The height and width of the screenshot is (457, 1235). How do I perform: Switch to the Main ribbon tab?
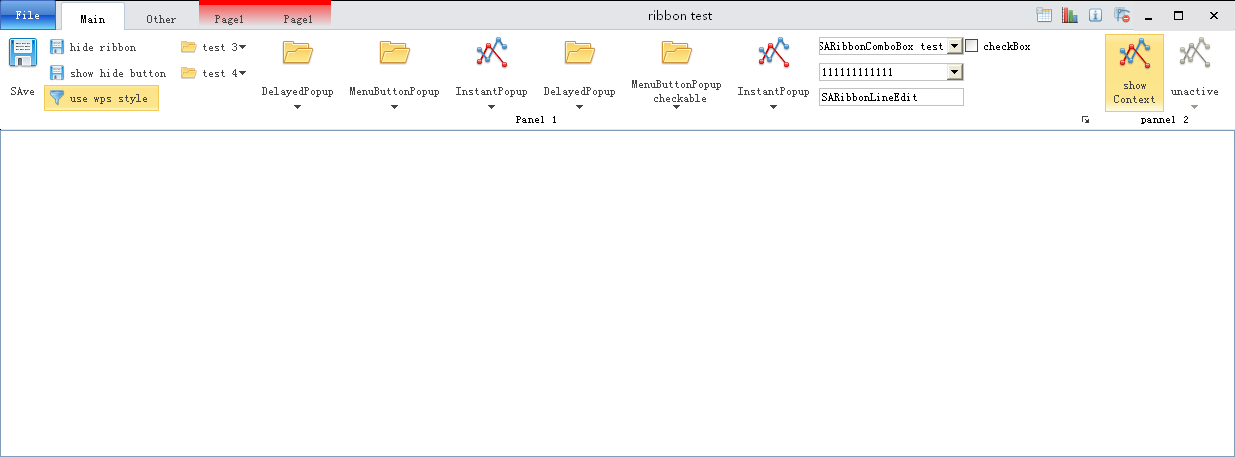pyautogui.click(x=93, y=18)
